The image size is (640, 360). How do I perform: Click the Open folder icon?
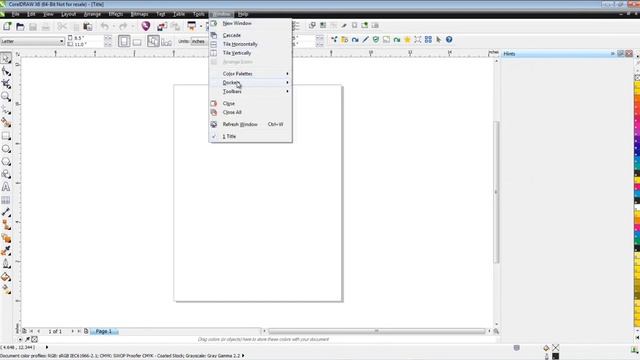(x=20, y=27)
